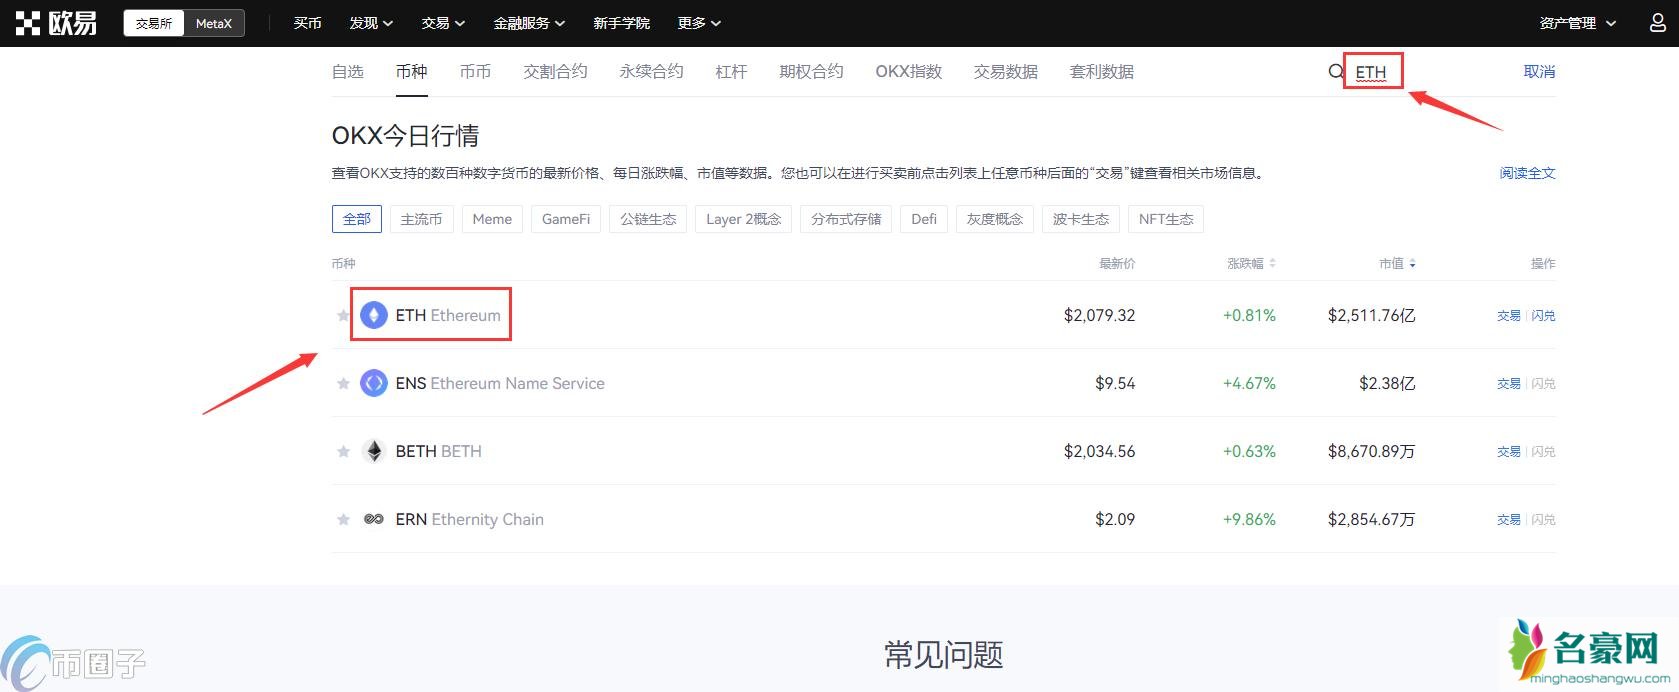Click 取消 to cancel search

click(x=1539, y=72)
